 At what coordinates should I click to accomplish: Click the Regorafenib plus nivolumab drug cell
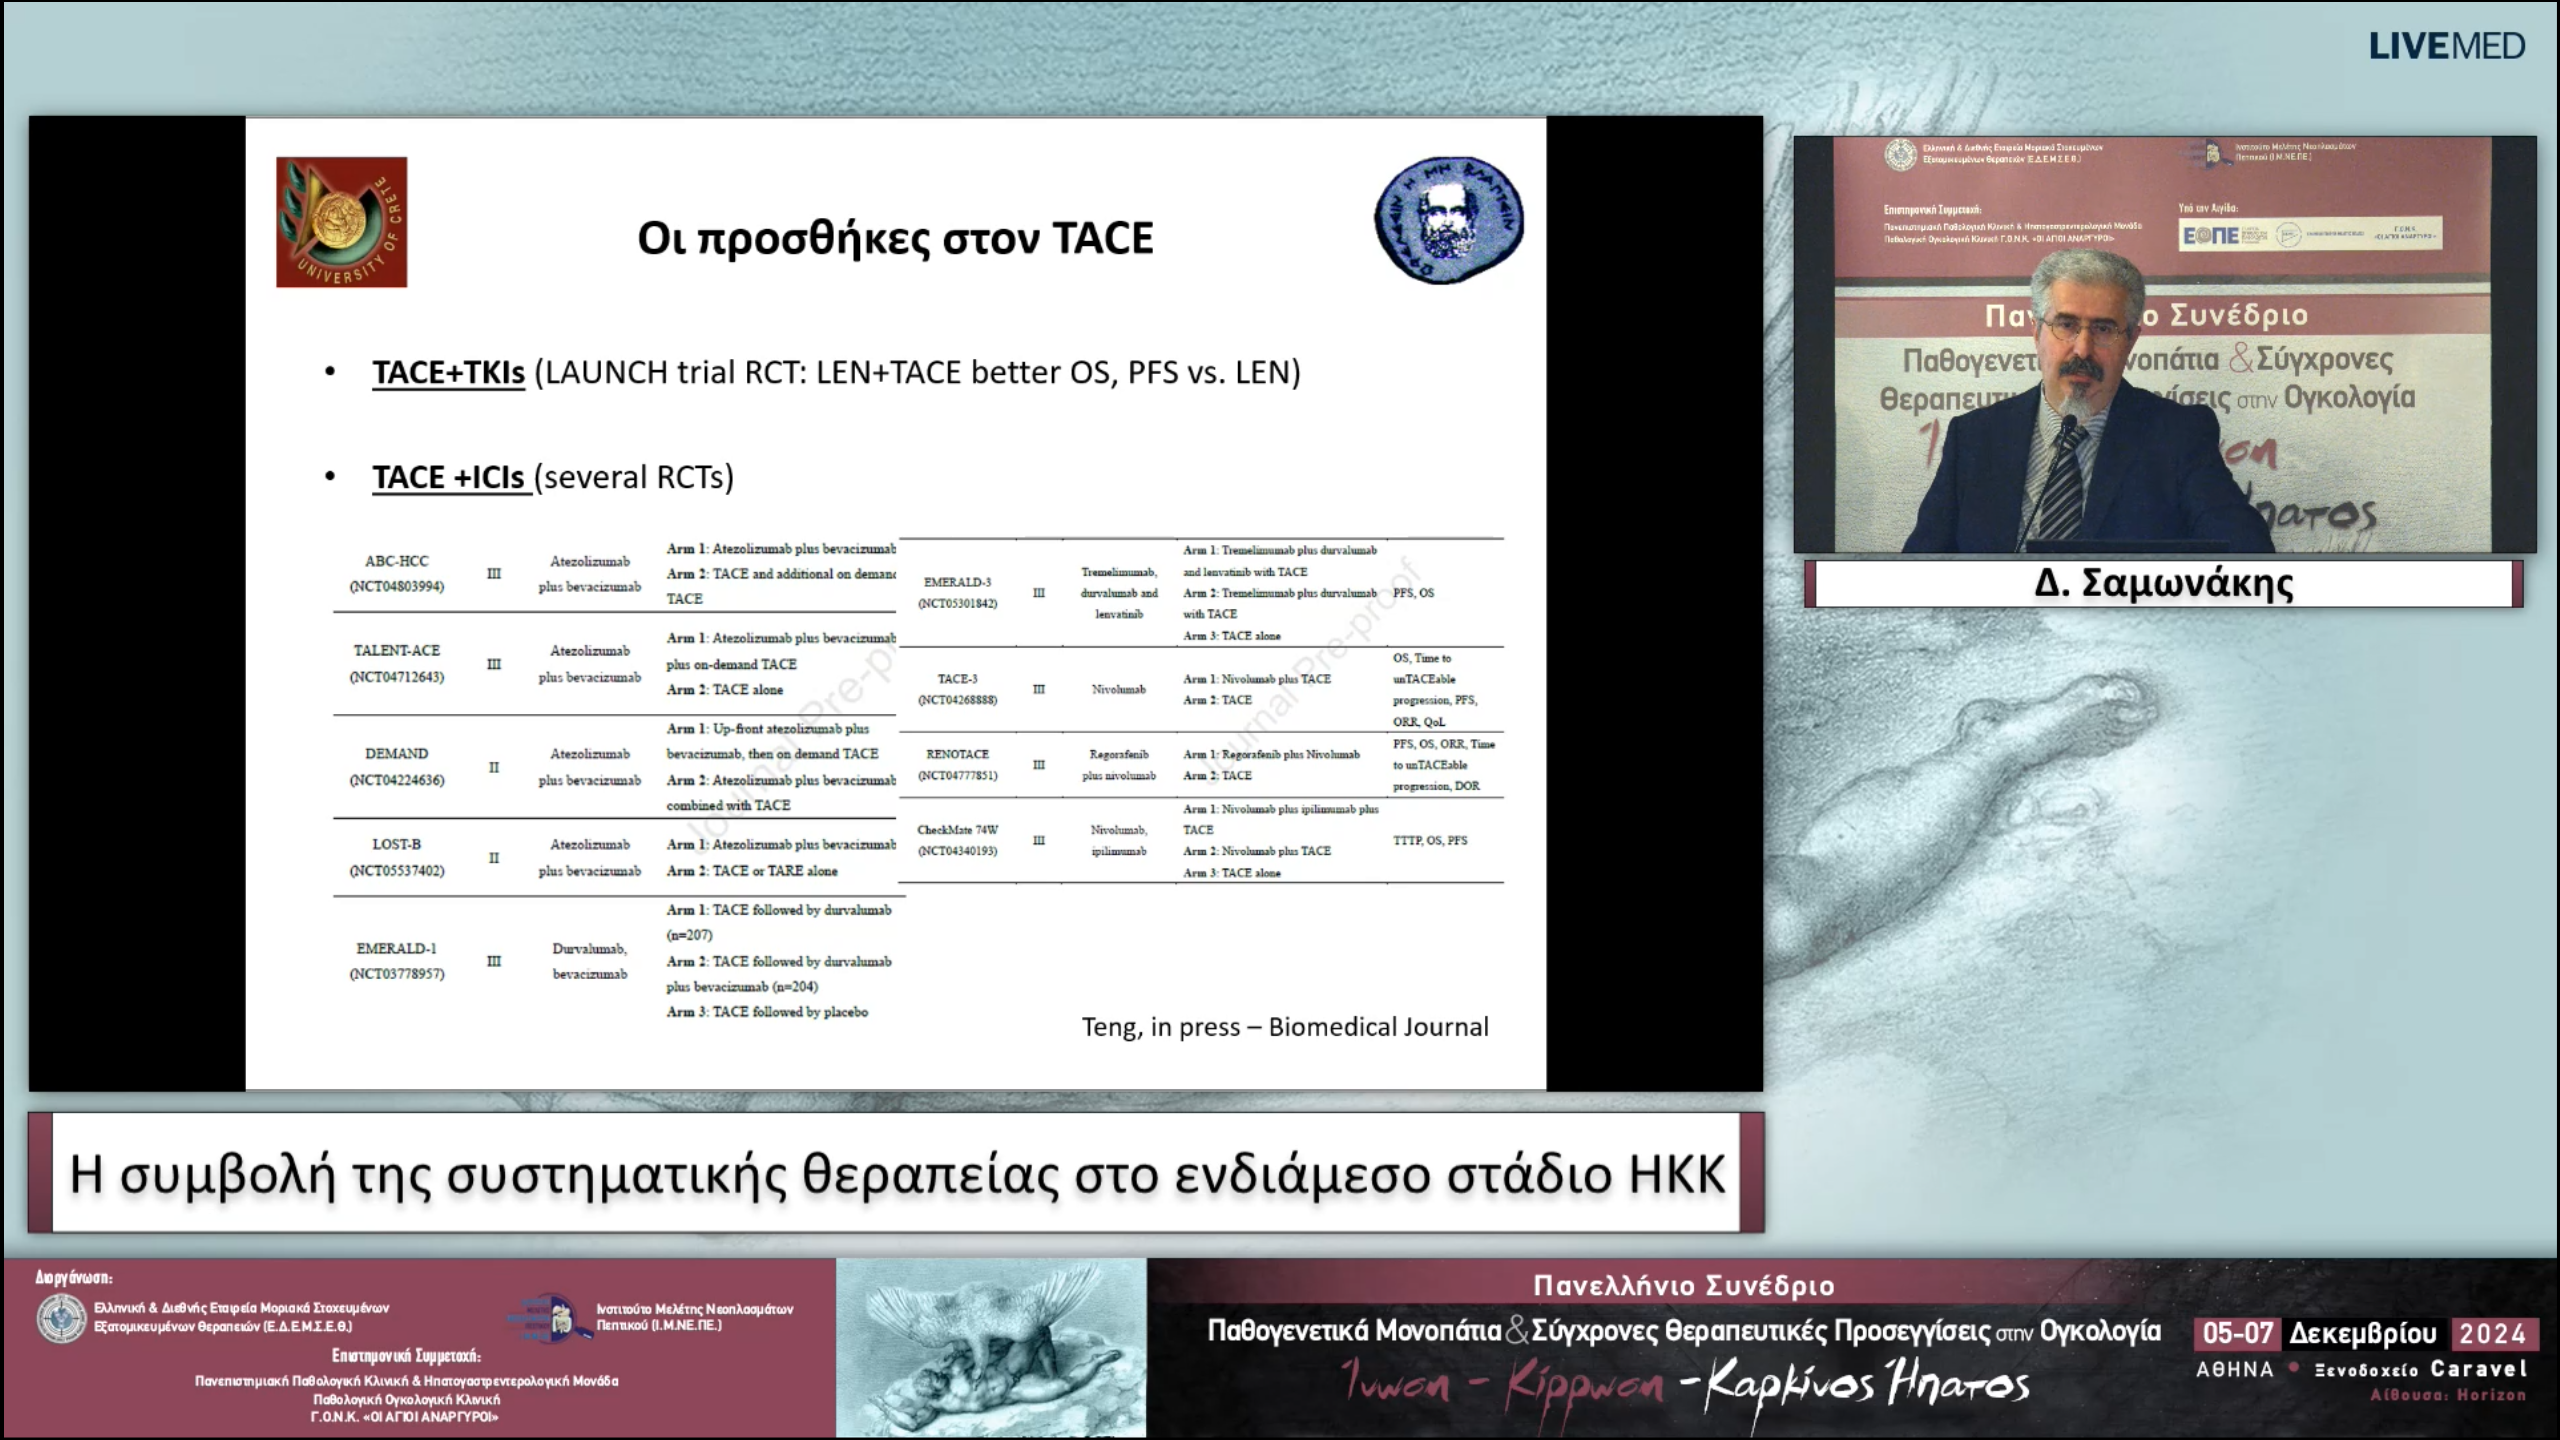1118,764
